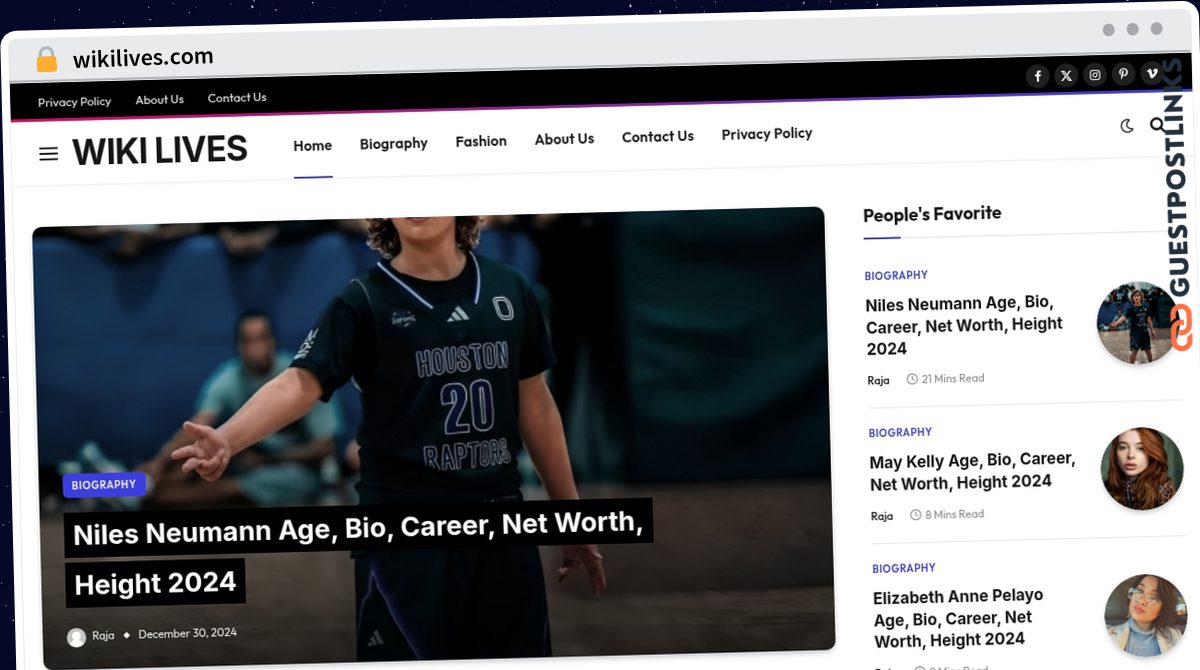Open the featured Niles Neumann headline
Screen dimensions: 1200x670
357,553
